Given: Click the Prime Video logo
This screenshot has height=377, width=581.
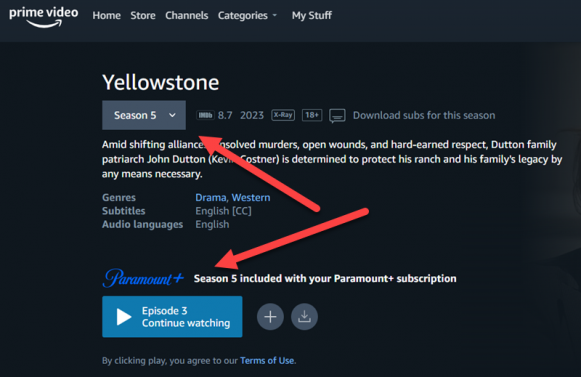Looking at the screenshot, I should point(44,17).
